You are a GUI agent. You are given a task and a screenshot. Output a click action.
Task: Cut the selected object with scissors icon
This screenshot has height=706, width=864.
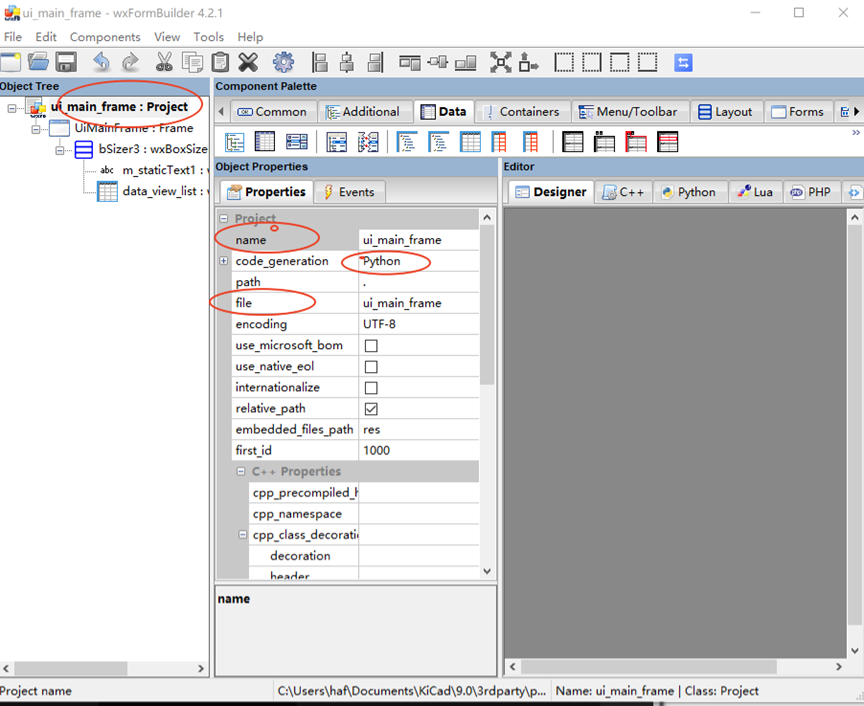click(x=164, y=62)
